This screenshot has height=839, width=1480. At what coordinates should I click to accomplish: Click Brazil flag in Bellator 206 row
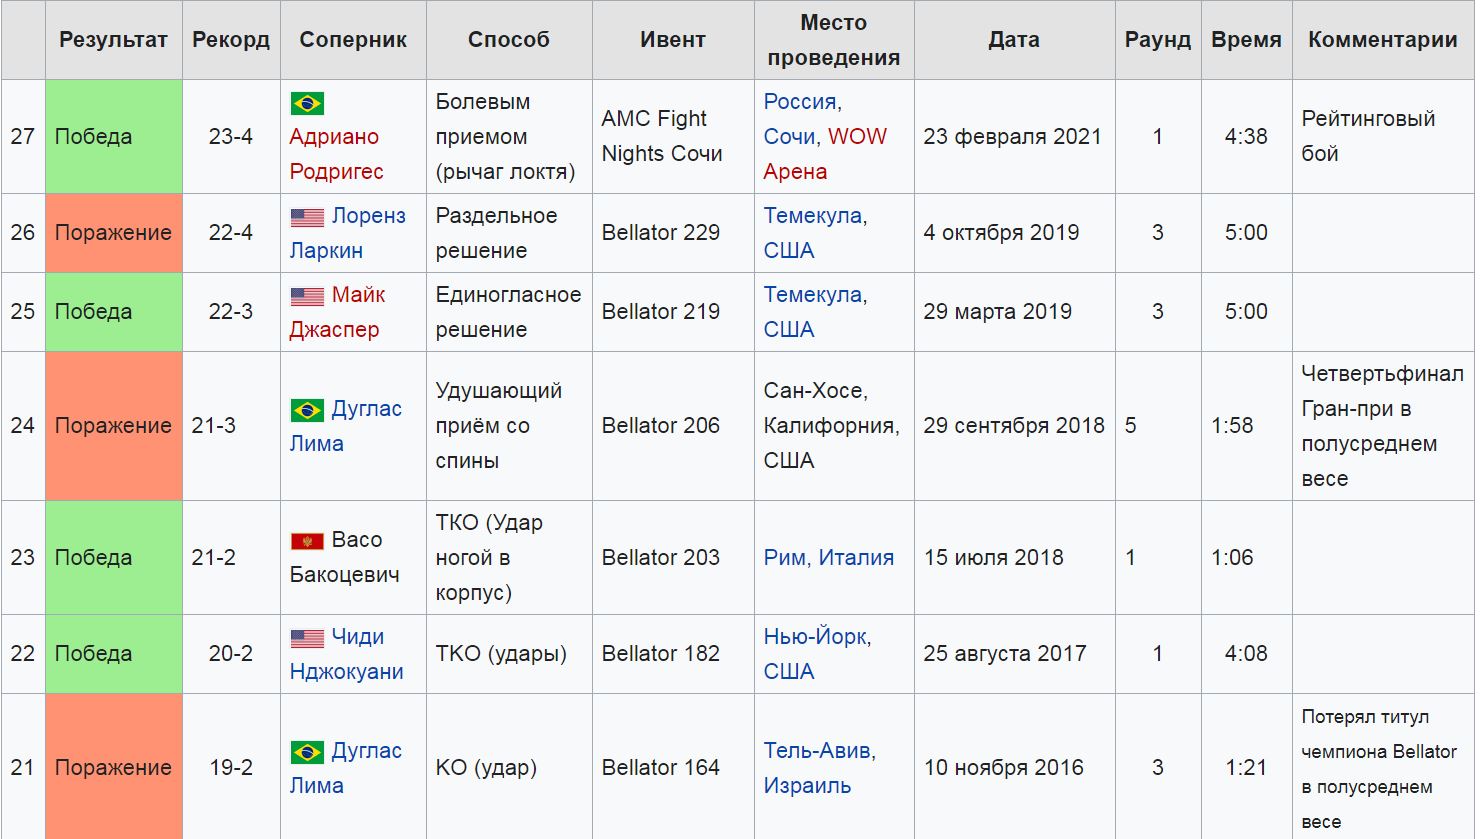tap(307, 410)
